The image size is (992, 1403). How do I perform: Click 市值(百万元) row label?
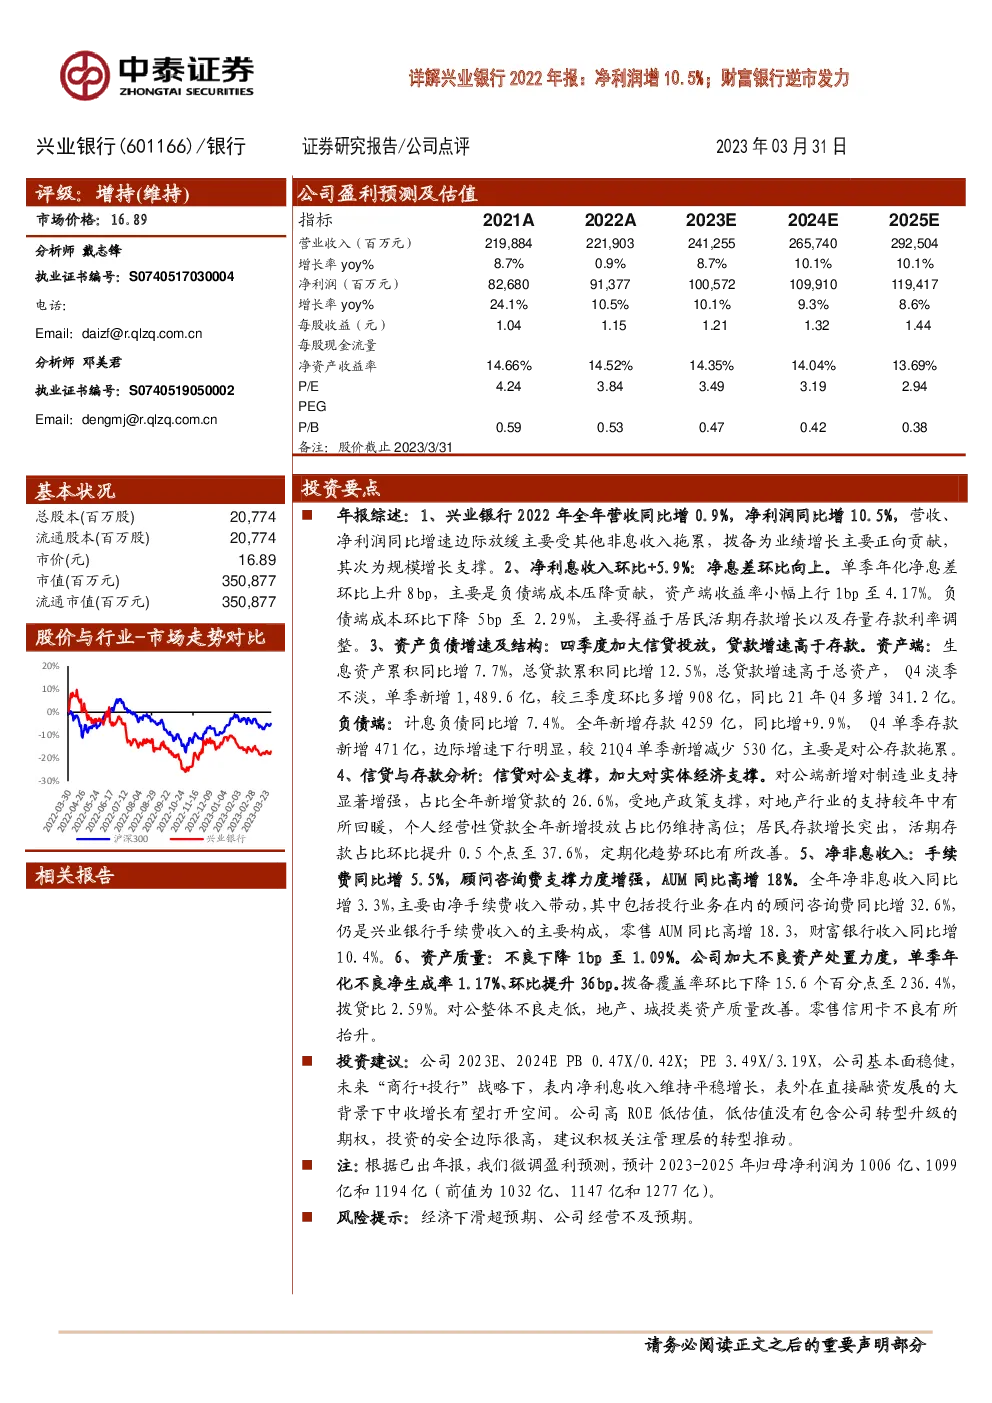[78, 581]
